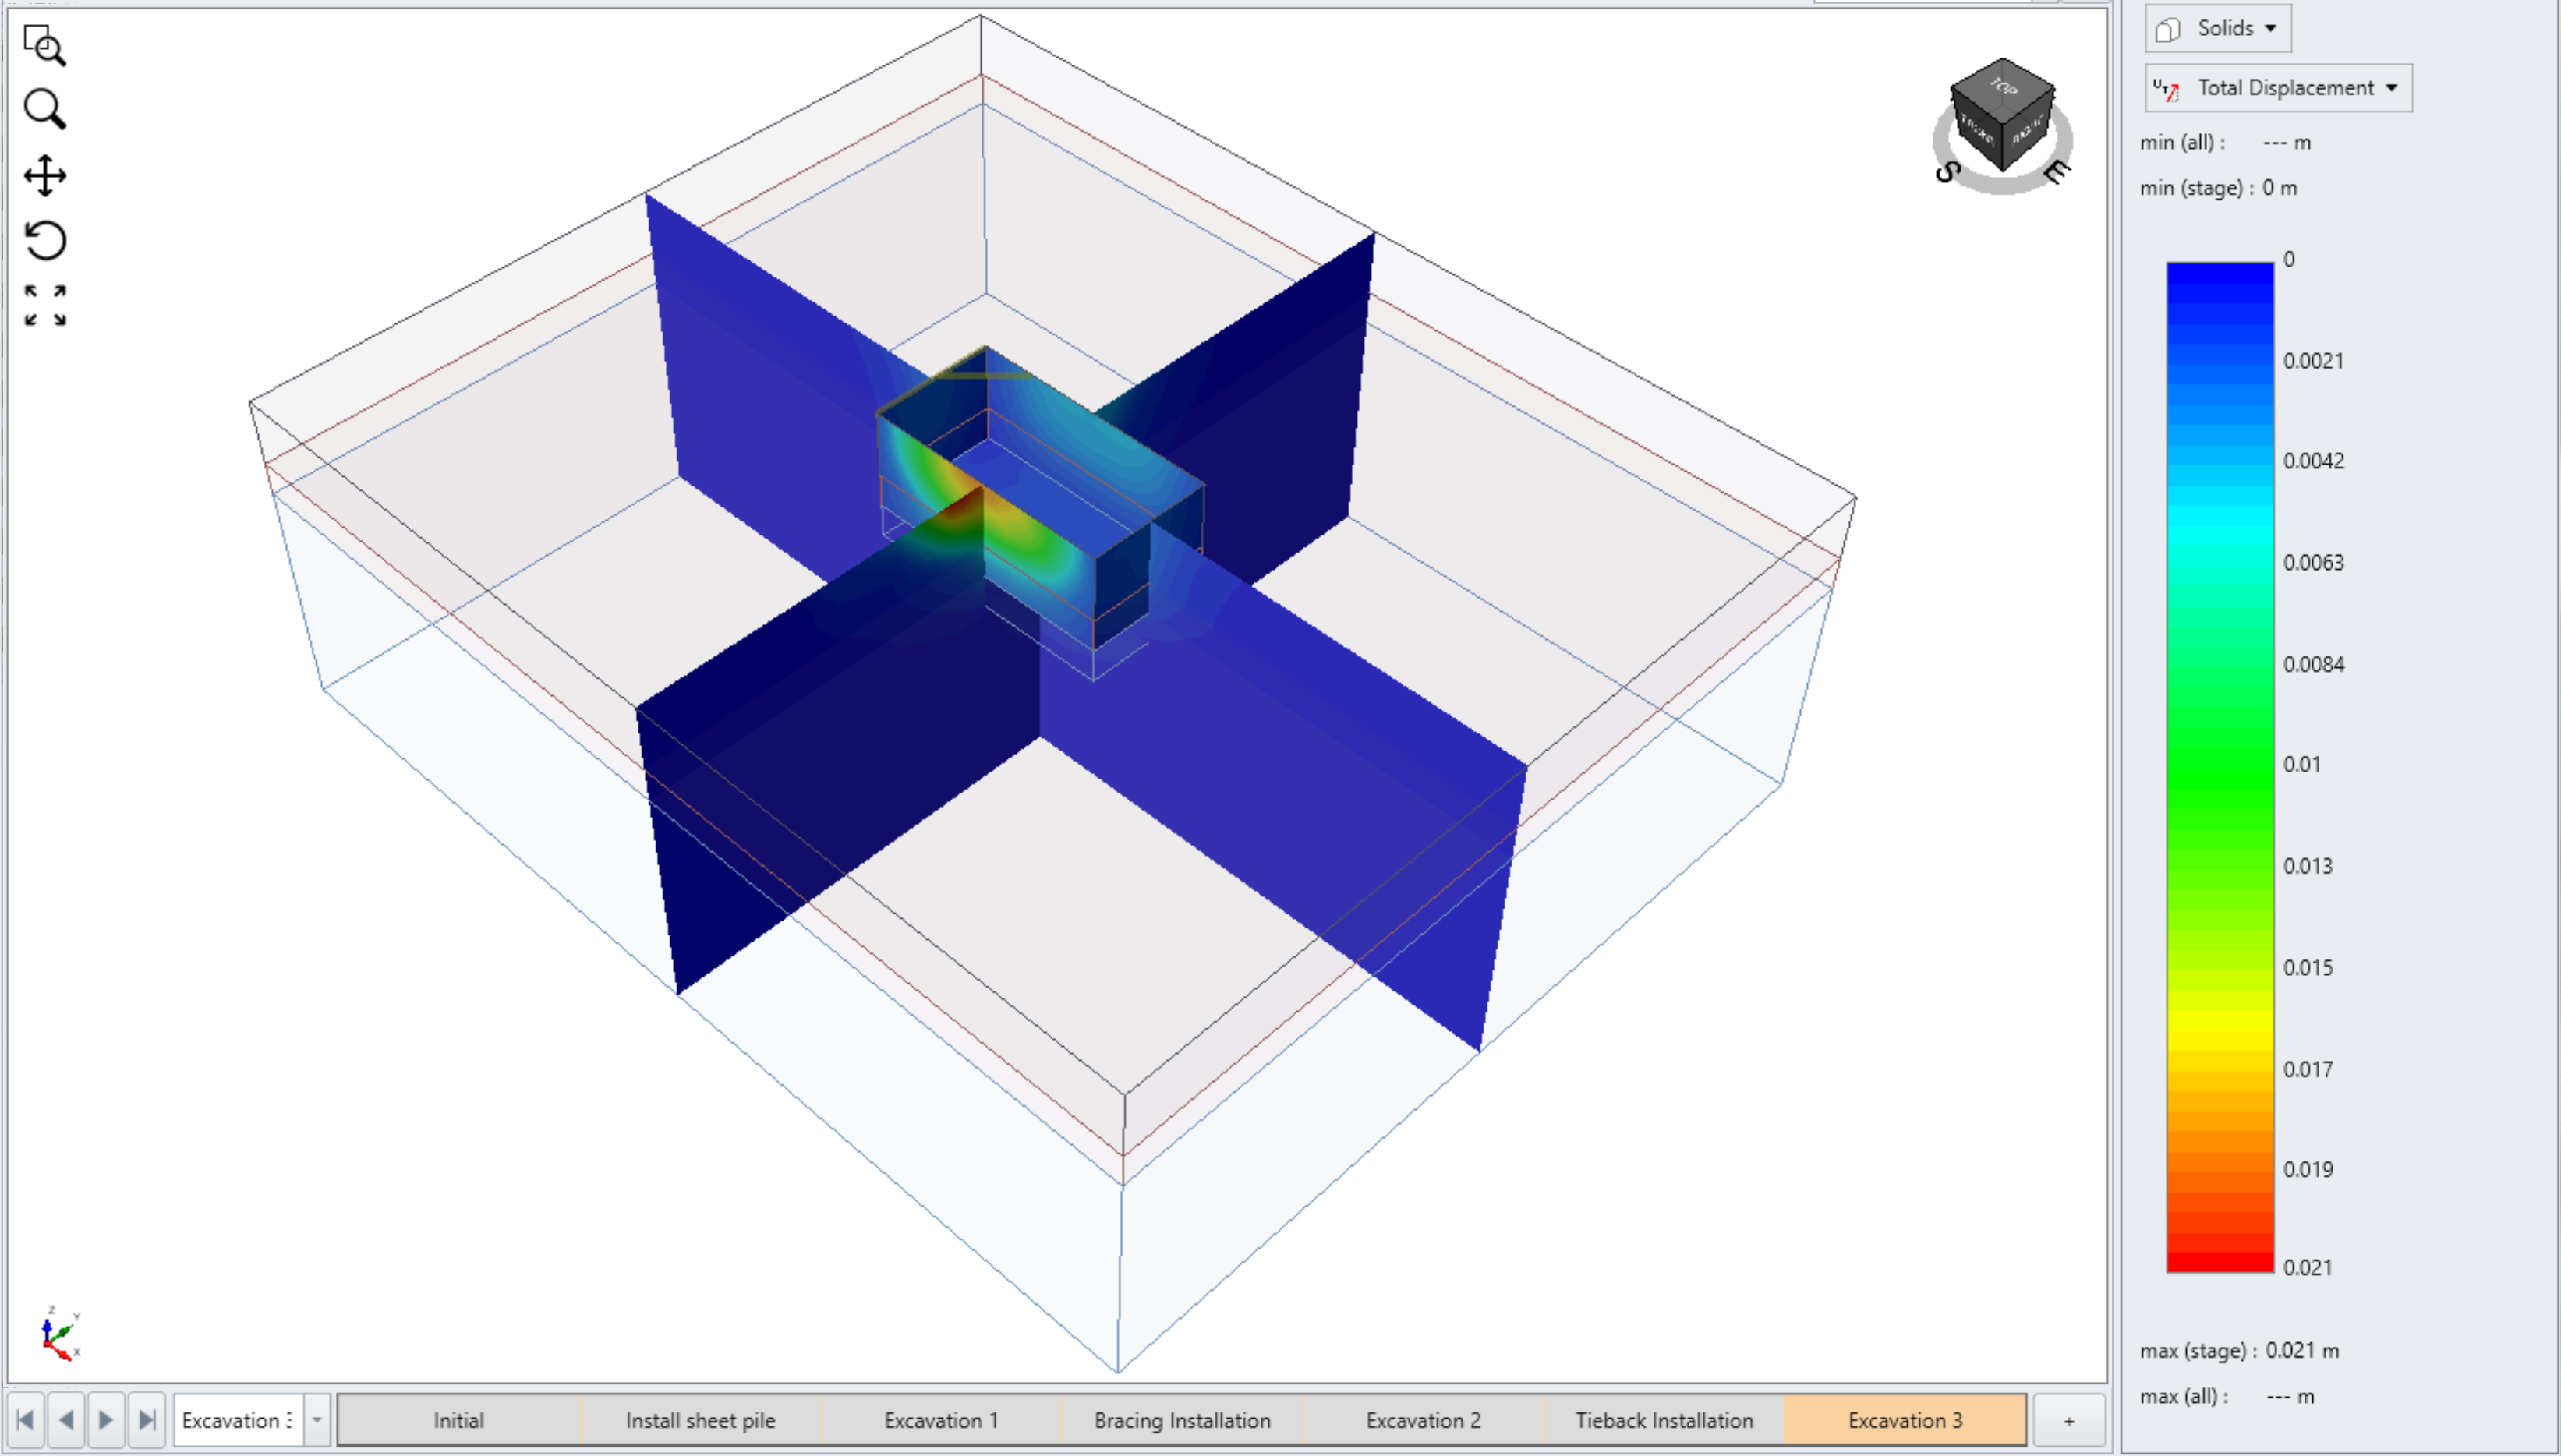2561x1456 pixels.
Task: Click the max (all) readout
Action: pos(2227,1396)
